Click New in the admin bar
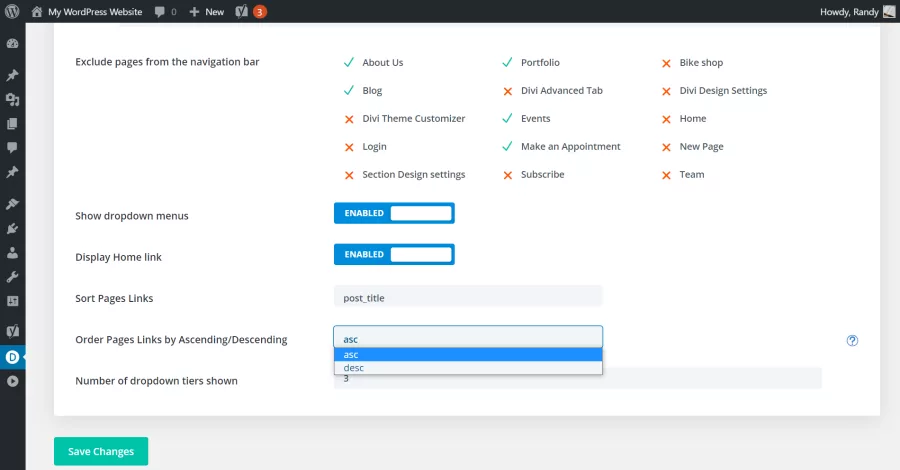The image size is (900, 470). point(215,12)
